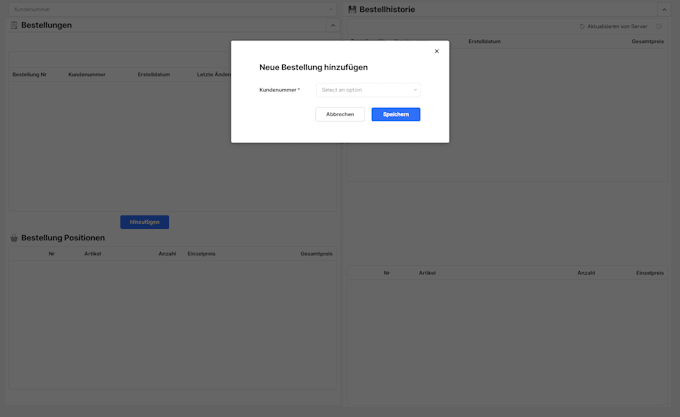Click the Kundenummer * label in the dialog

click(279, 90)
